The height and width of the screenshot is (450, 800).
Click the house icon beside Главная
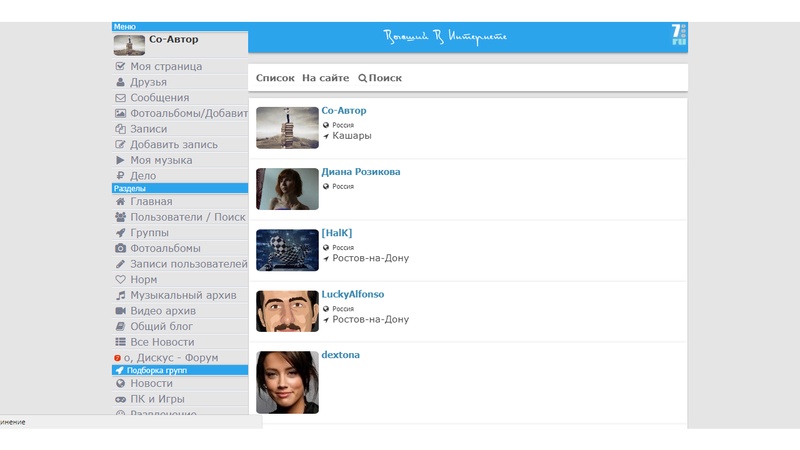[121, 201]
